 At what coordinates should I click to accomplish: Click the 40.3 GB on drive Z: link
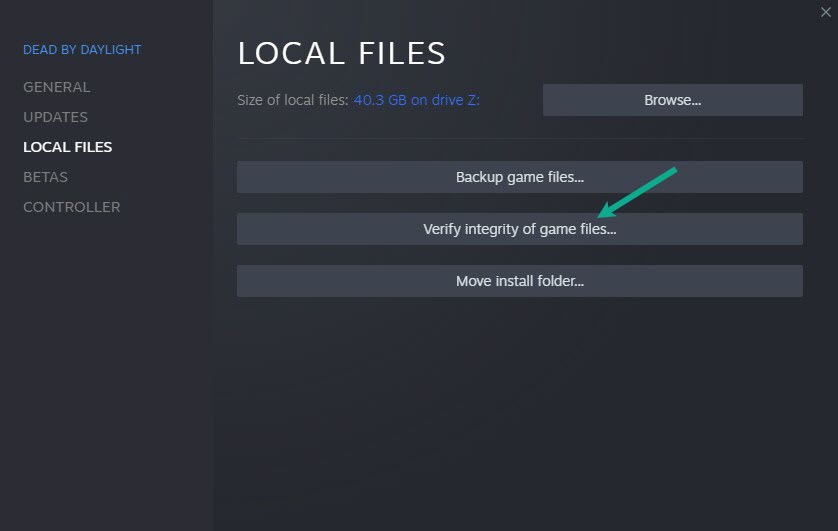point(416,100)
